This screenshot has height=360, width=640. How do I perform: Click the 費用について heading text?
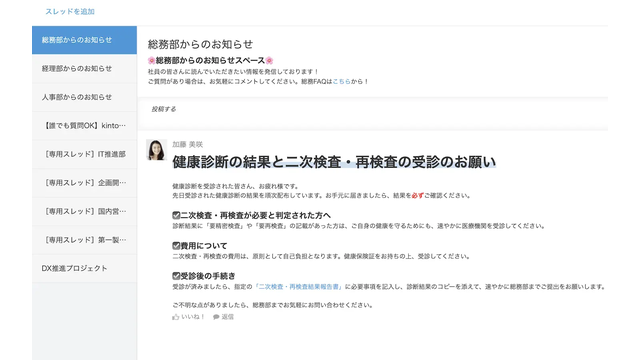point(204,246)
